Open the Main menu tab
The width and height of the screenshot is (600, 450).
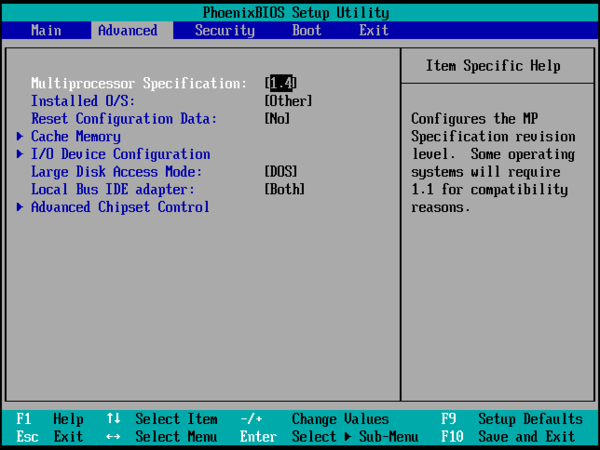46,30
